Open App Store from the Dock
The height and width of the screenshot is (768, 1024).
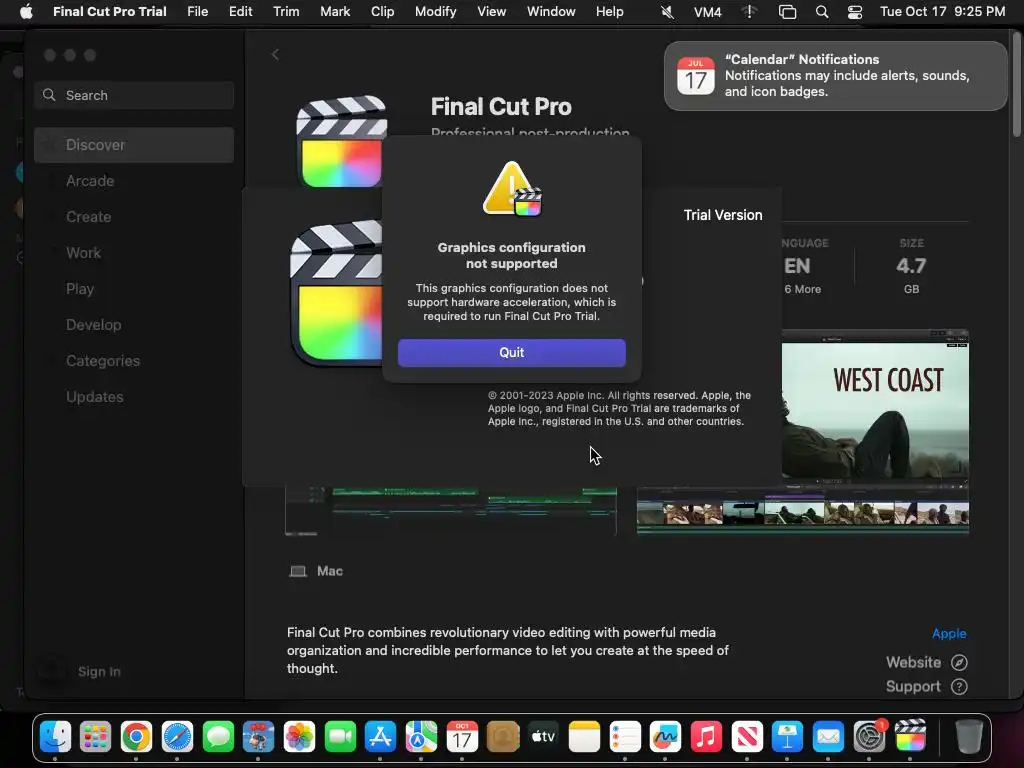click(x=380, y=737)
